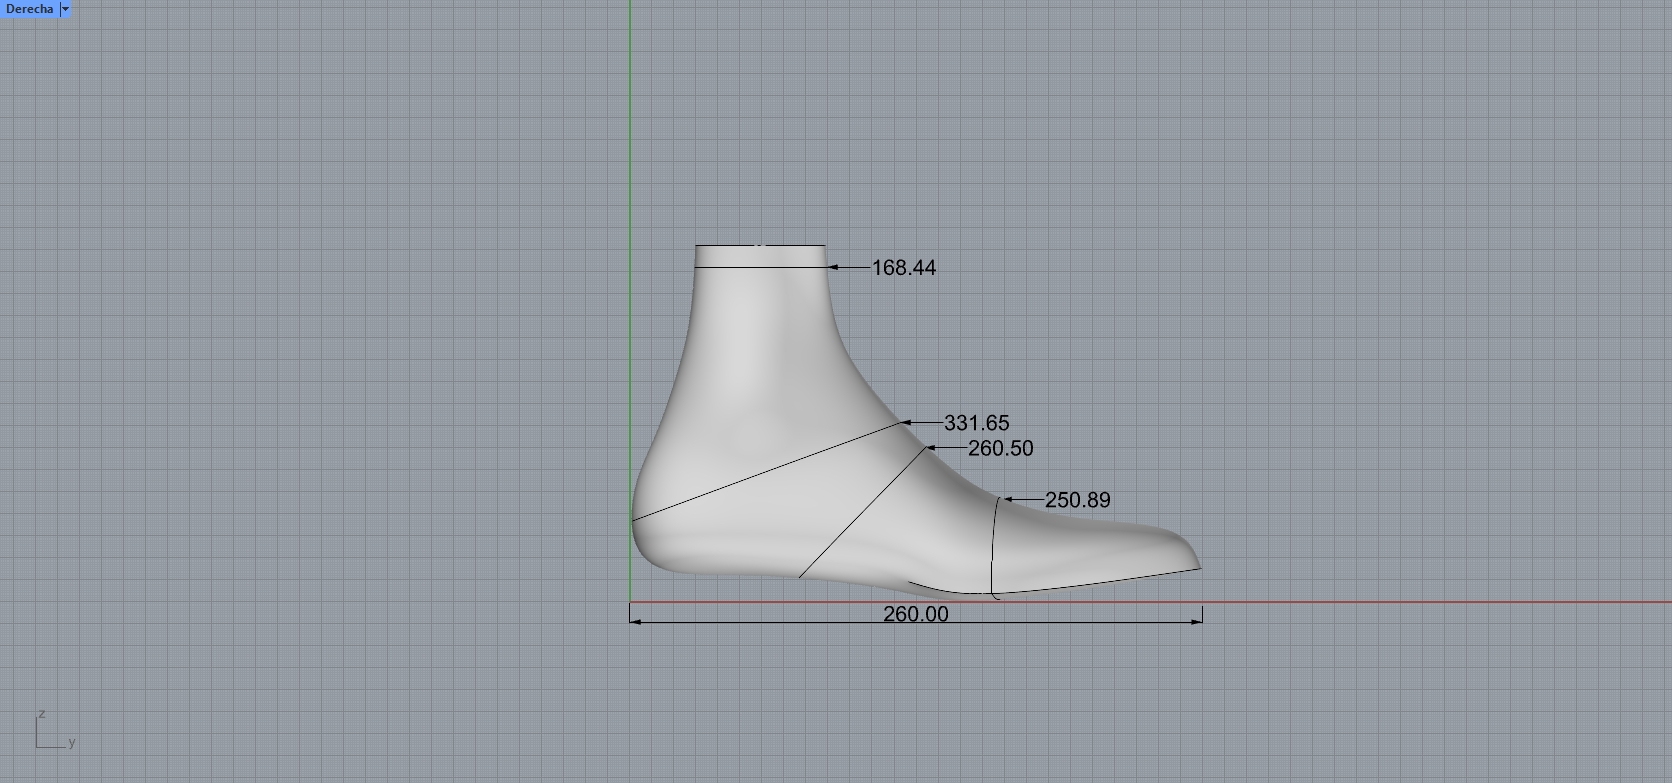Click arrowhead of the 260.50 leader
This screenshot has height=783, width=1672.
tap(930, 448)
